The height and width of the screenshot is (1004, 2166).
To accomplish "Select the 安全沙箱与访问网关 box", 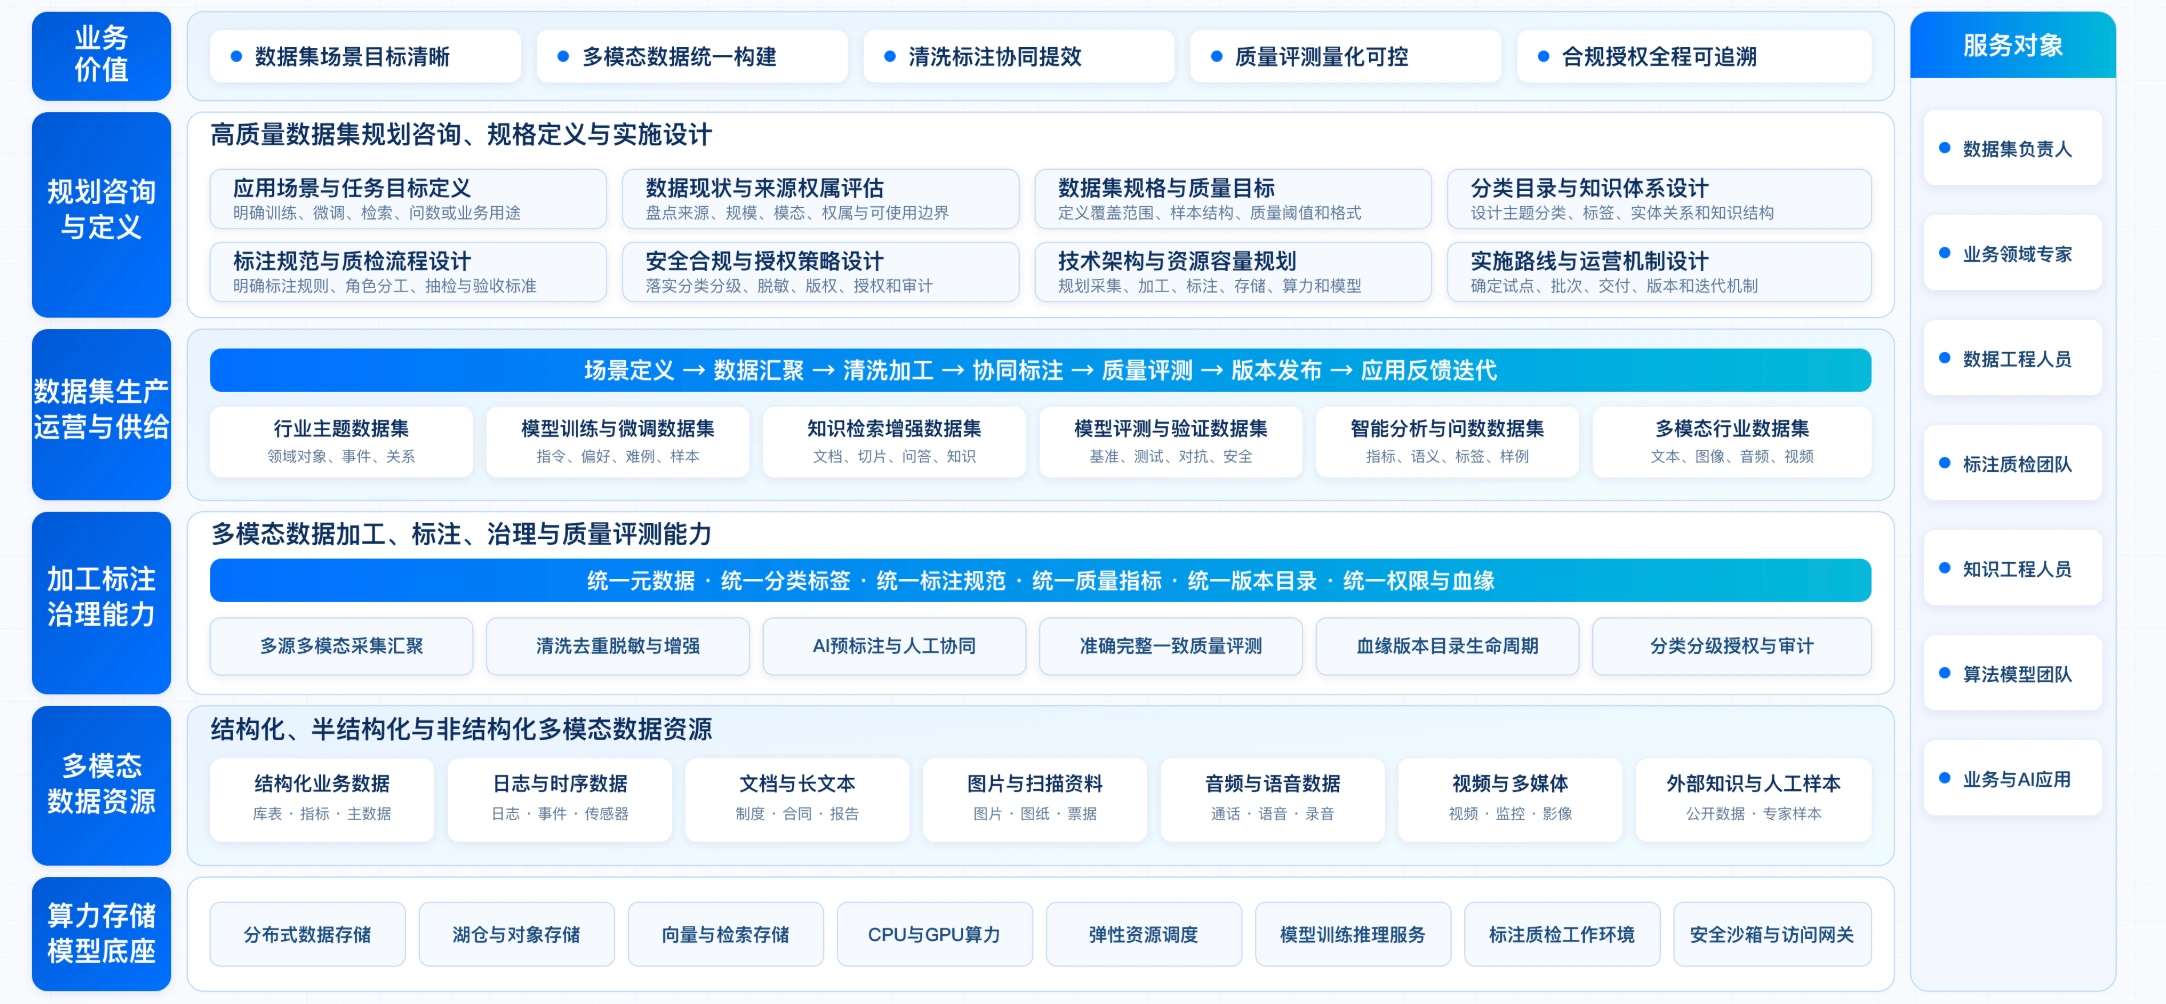I will pyautogui.click(x=1772, y=934).
